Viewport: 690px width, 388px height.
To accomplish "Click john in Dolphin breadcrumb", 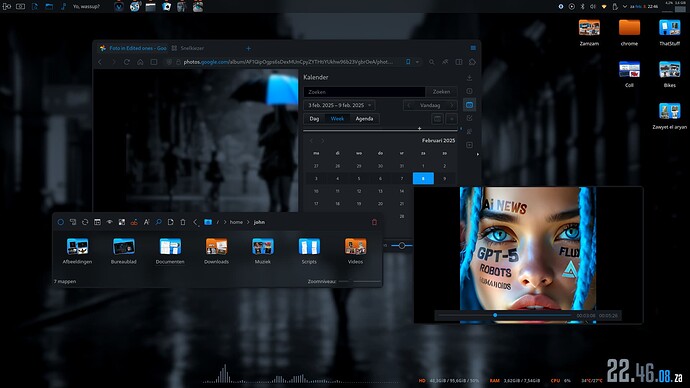I will [x=259, y=222].
